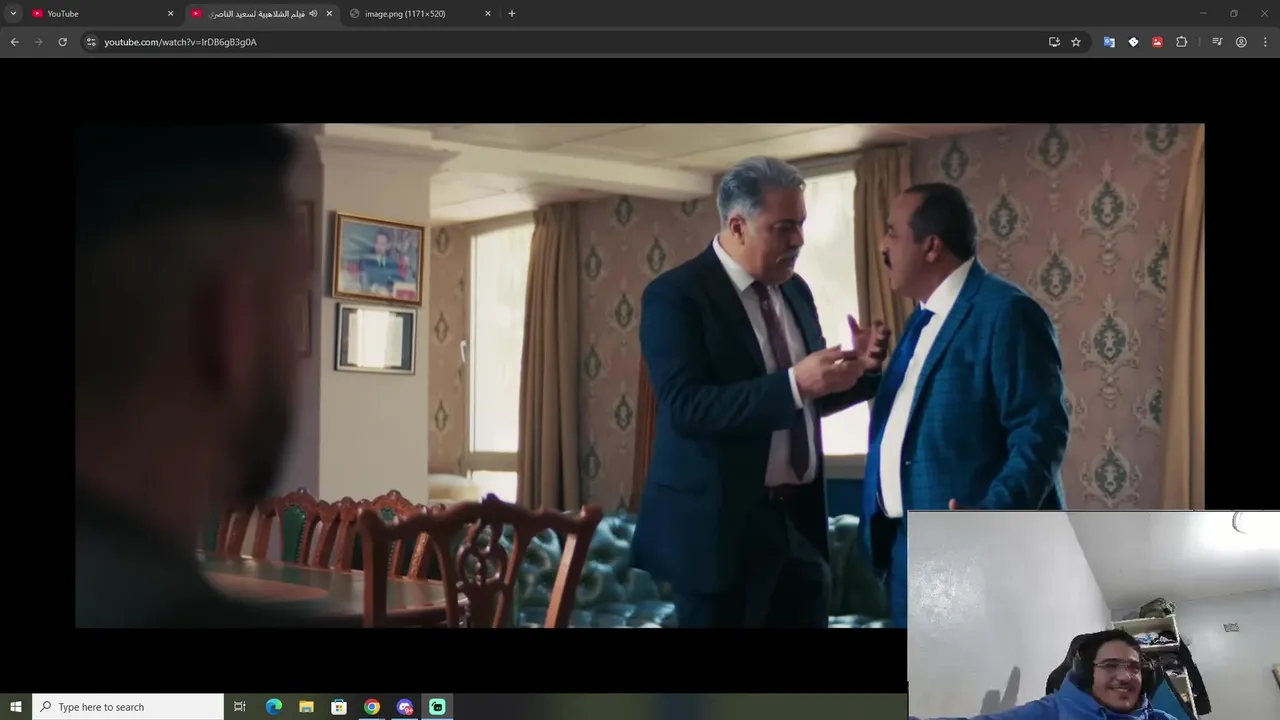The width and height of the screenshot is (1280, 720).
Task: Open the green recording app on taskbar
Action: (x=437, y=707)
